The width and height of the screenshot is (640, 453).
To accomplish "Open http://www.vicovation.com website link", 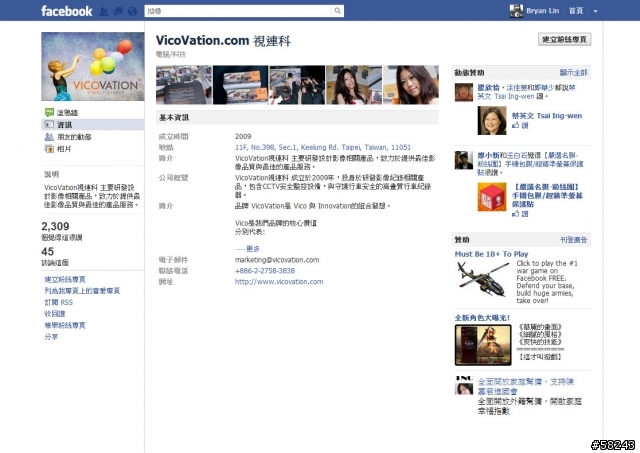I will 279,282.
